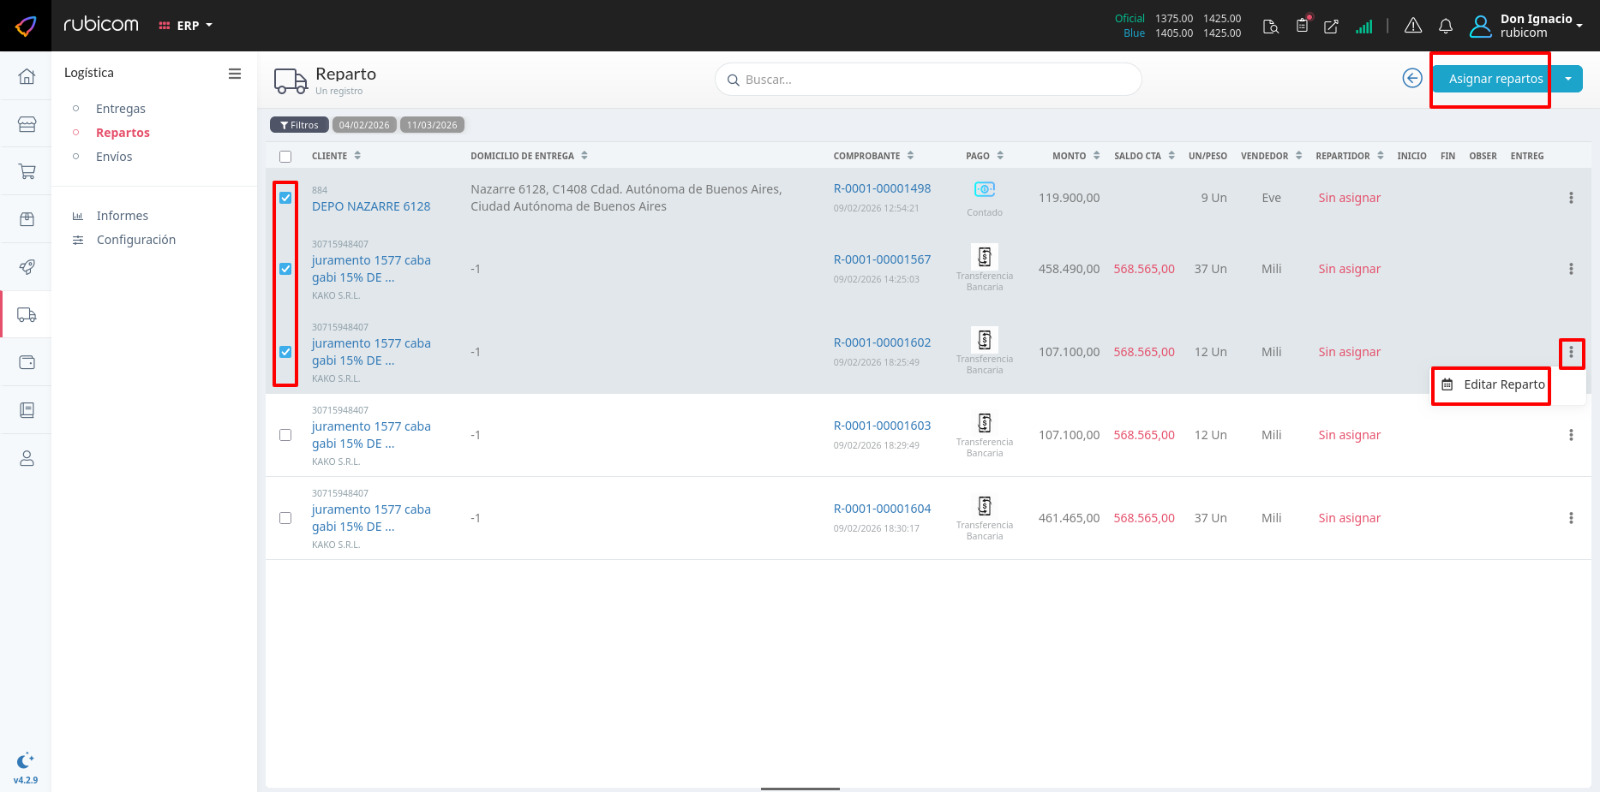Screen dimensions: 1600x792
Task: Click the 11/03/2026 date filter chip
Action: point(432,125)
